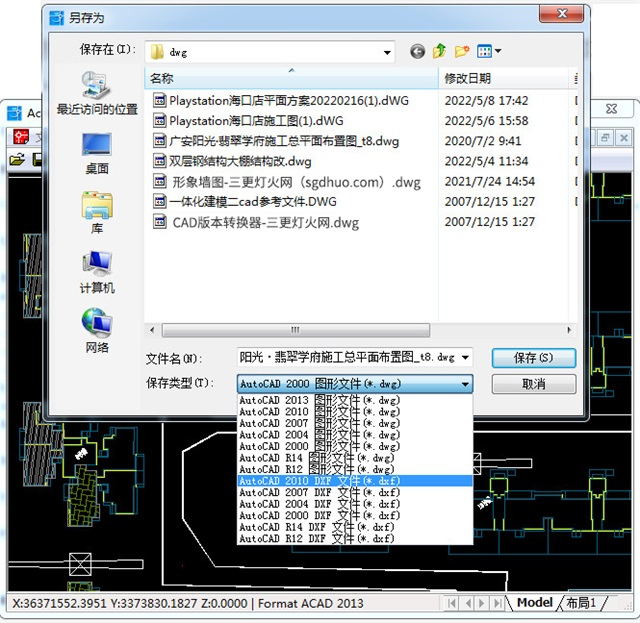Create a new folder icon

tap(462, 51)
